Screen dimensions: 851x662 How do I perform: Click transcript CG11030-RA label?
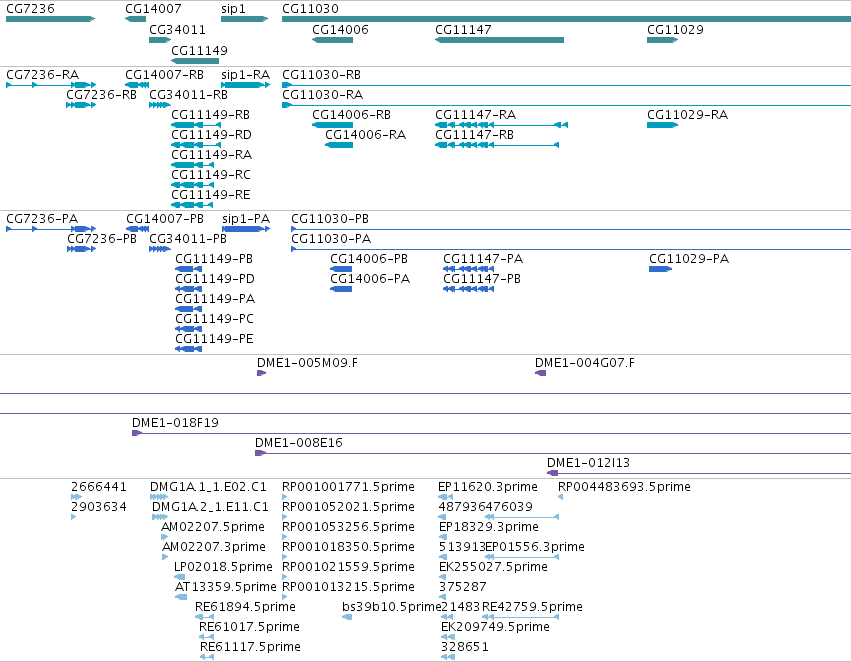click(x=322, y=94)
